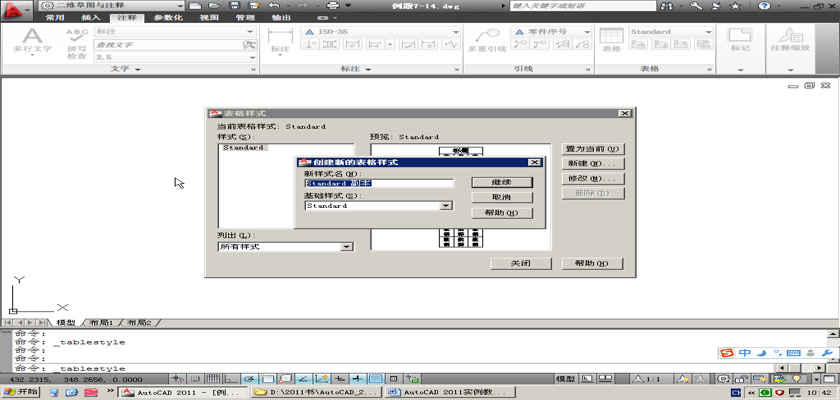Click the New file icon in quick access toolbar
Viewport: 840px width, 400px height.
[196, 5]
